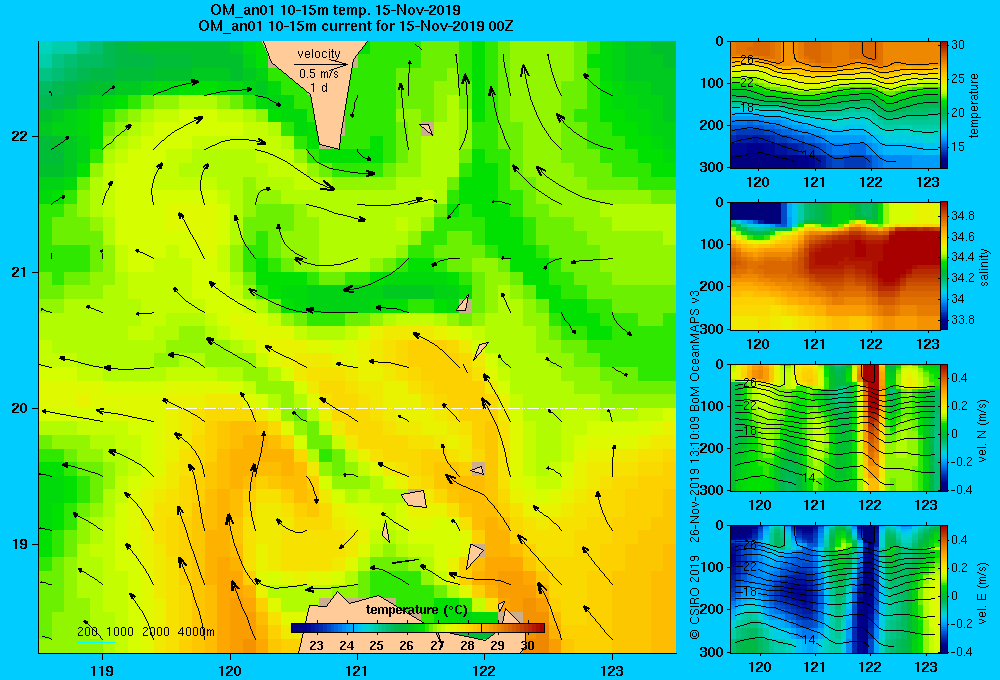Click depth label 0 on vel. E section axis
Screen dimensions: 1000x680
pos(719,526)
